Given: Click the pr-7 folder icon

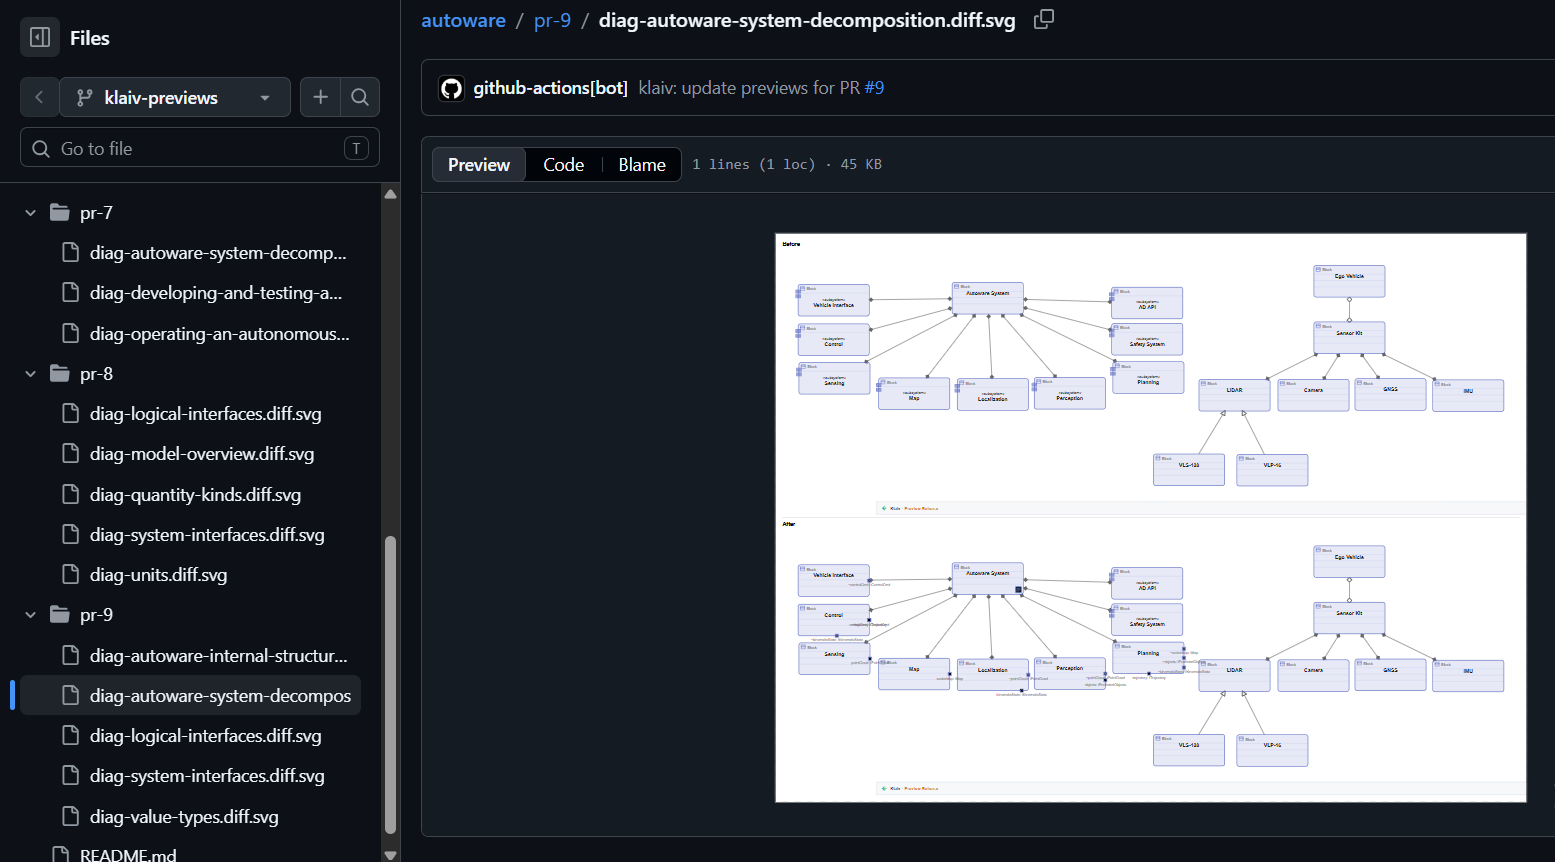Looking at the screenshot, I should pyautogui.click(x=60, y=213).
